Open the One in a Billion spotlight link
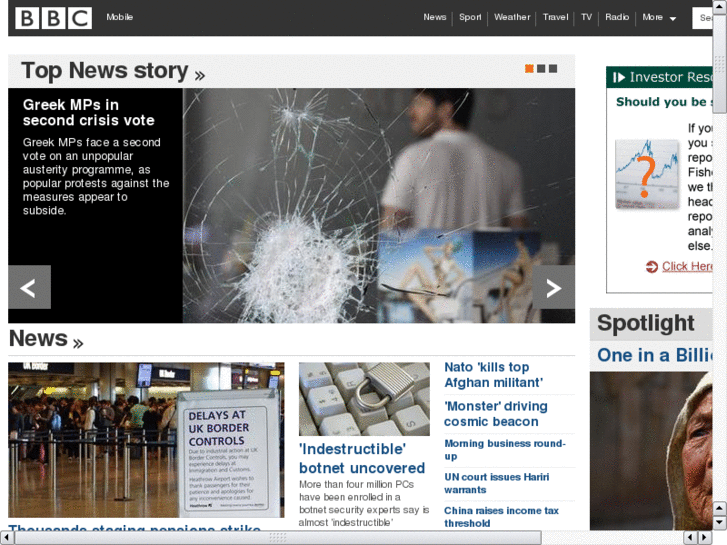Image resolution: width=727 pixels, height=545 pixels. click(655, 355)
